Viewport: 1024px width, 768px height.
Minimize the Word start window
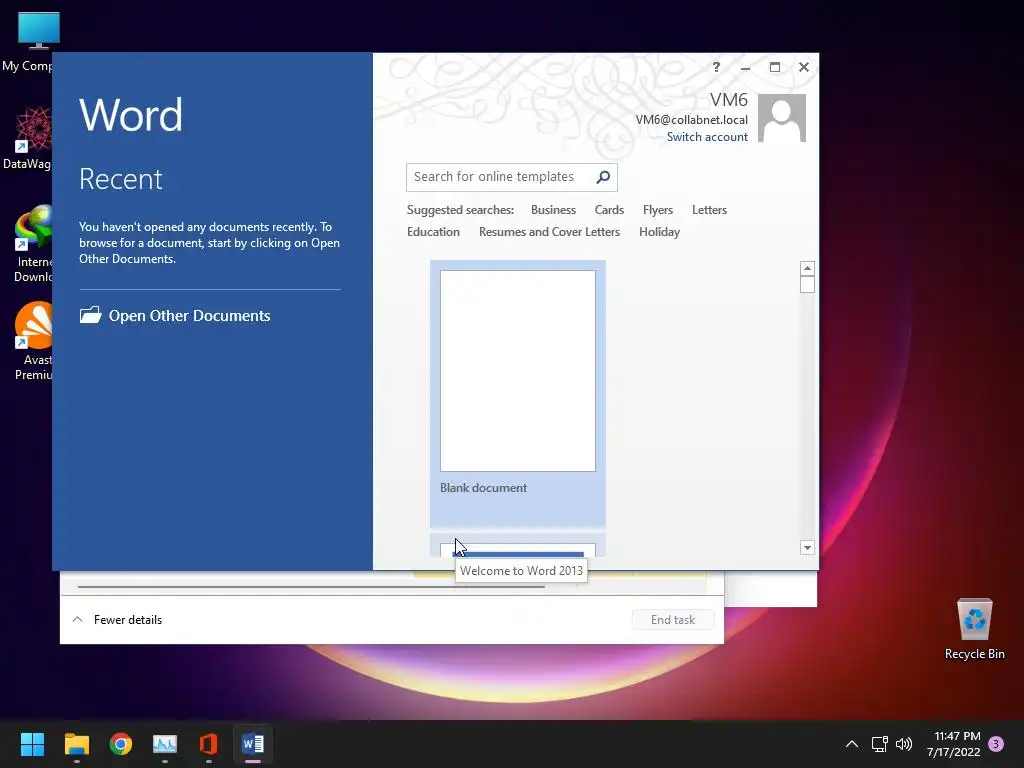[745, 67]
